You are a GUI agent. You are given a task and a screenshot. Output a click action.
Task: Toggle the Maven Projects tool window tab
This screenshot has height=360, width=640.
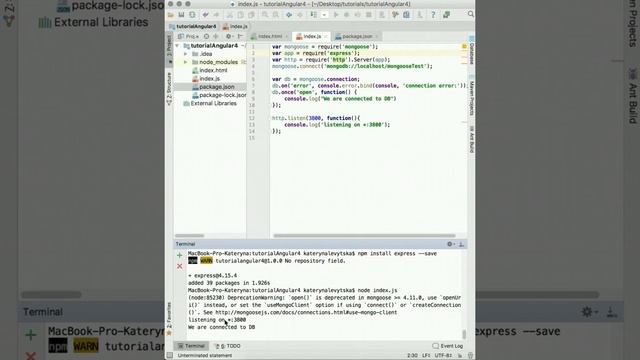click(x=471, y=96)
